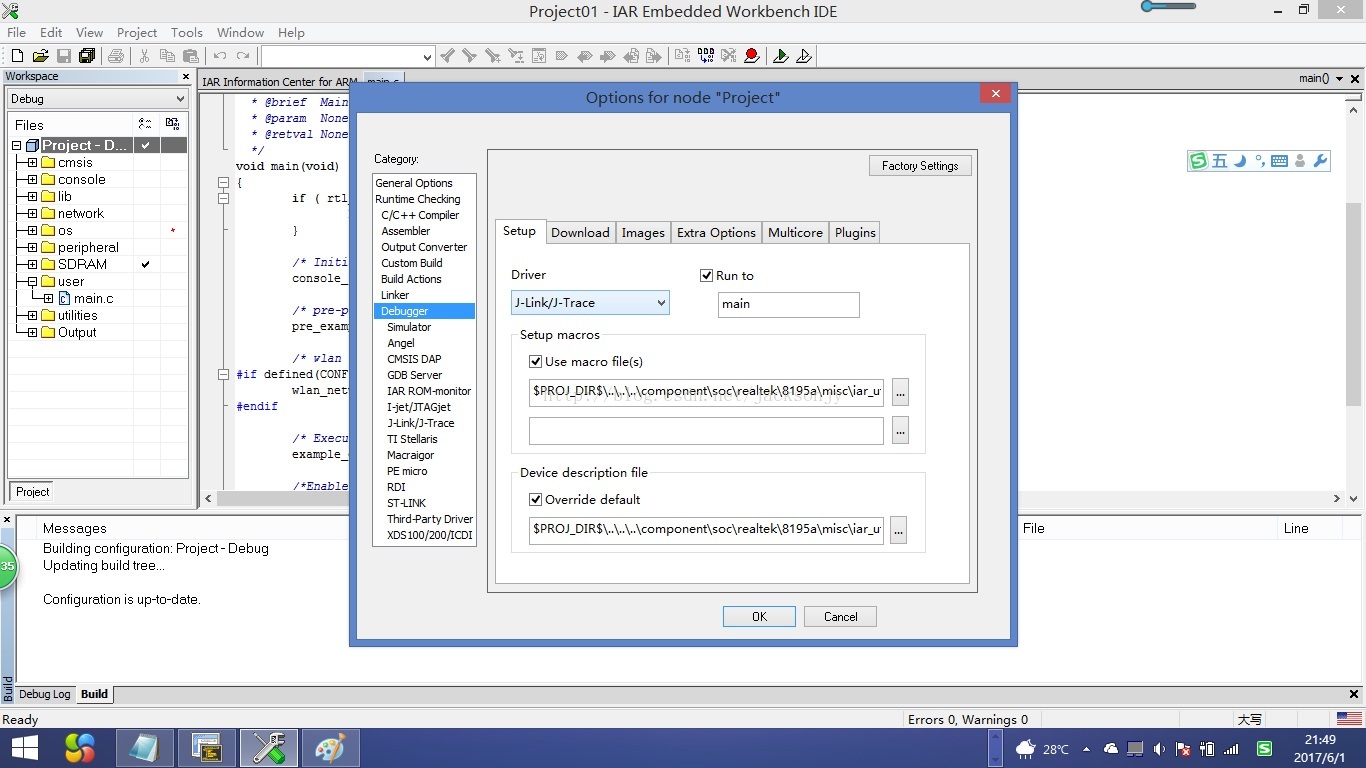Open the File menu
This screenshot has width=1366, height=768.
16,32
